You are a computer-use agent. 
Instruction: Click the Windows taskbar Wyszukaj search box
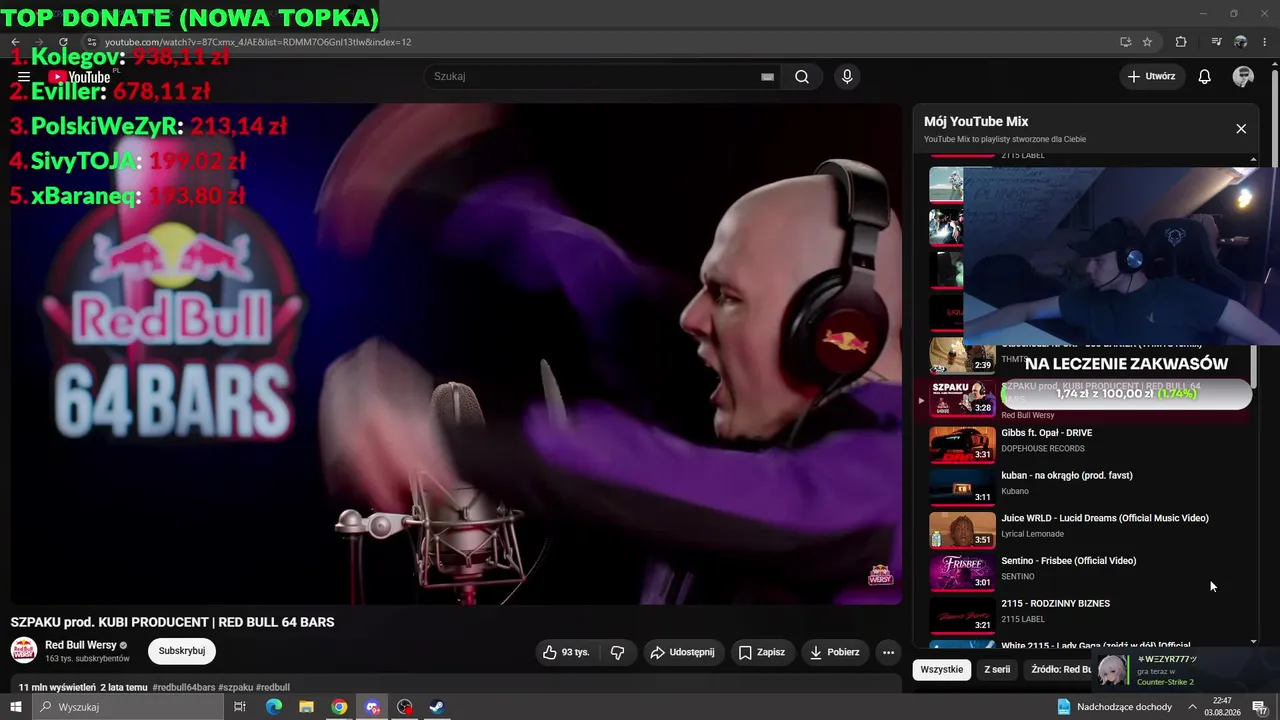click(127, 707)
